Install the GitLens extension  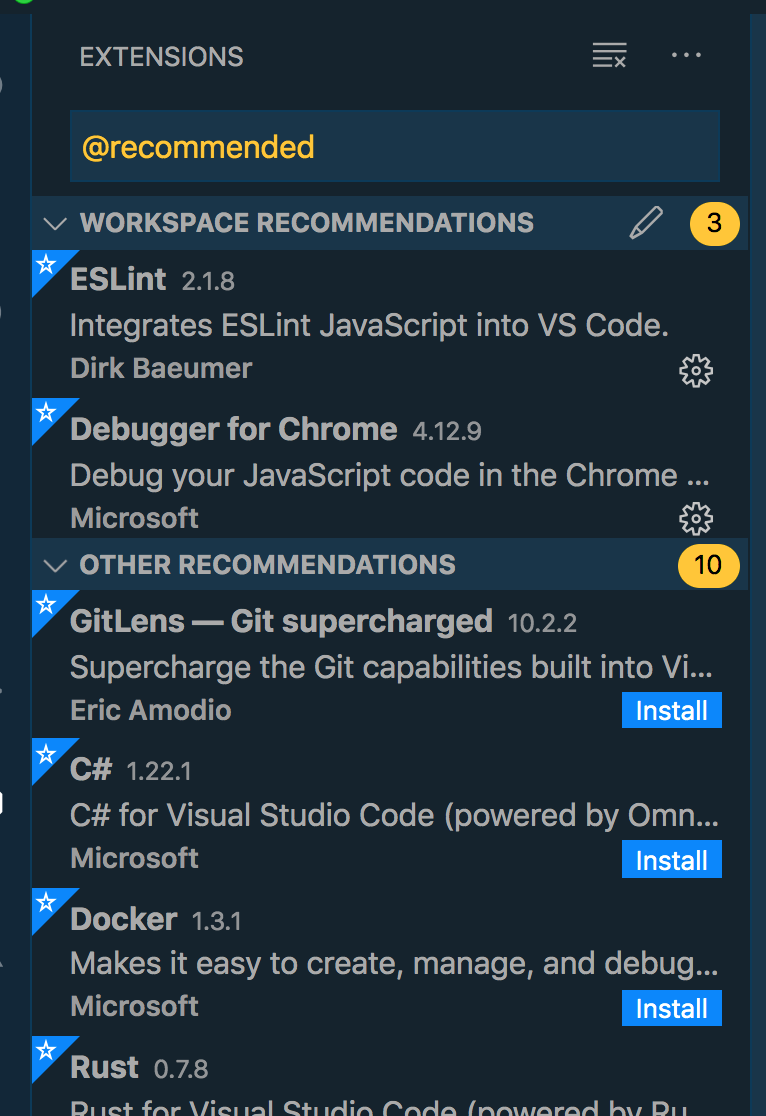(671, 710)
